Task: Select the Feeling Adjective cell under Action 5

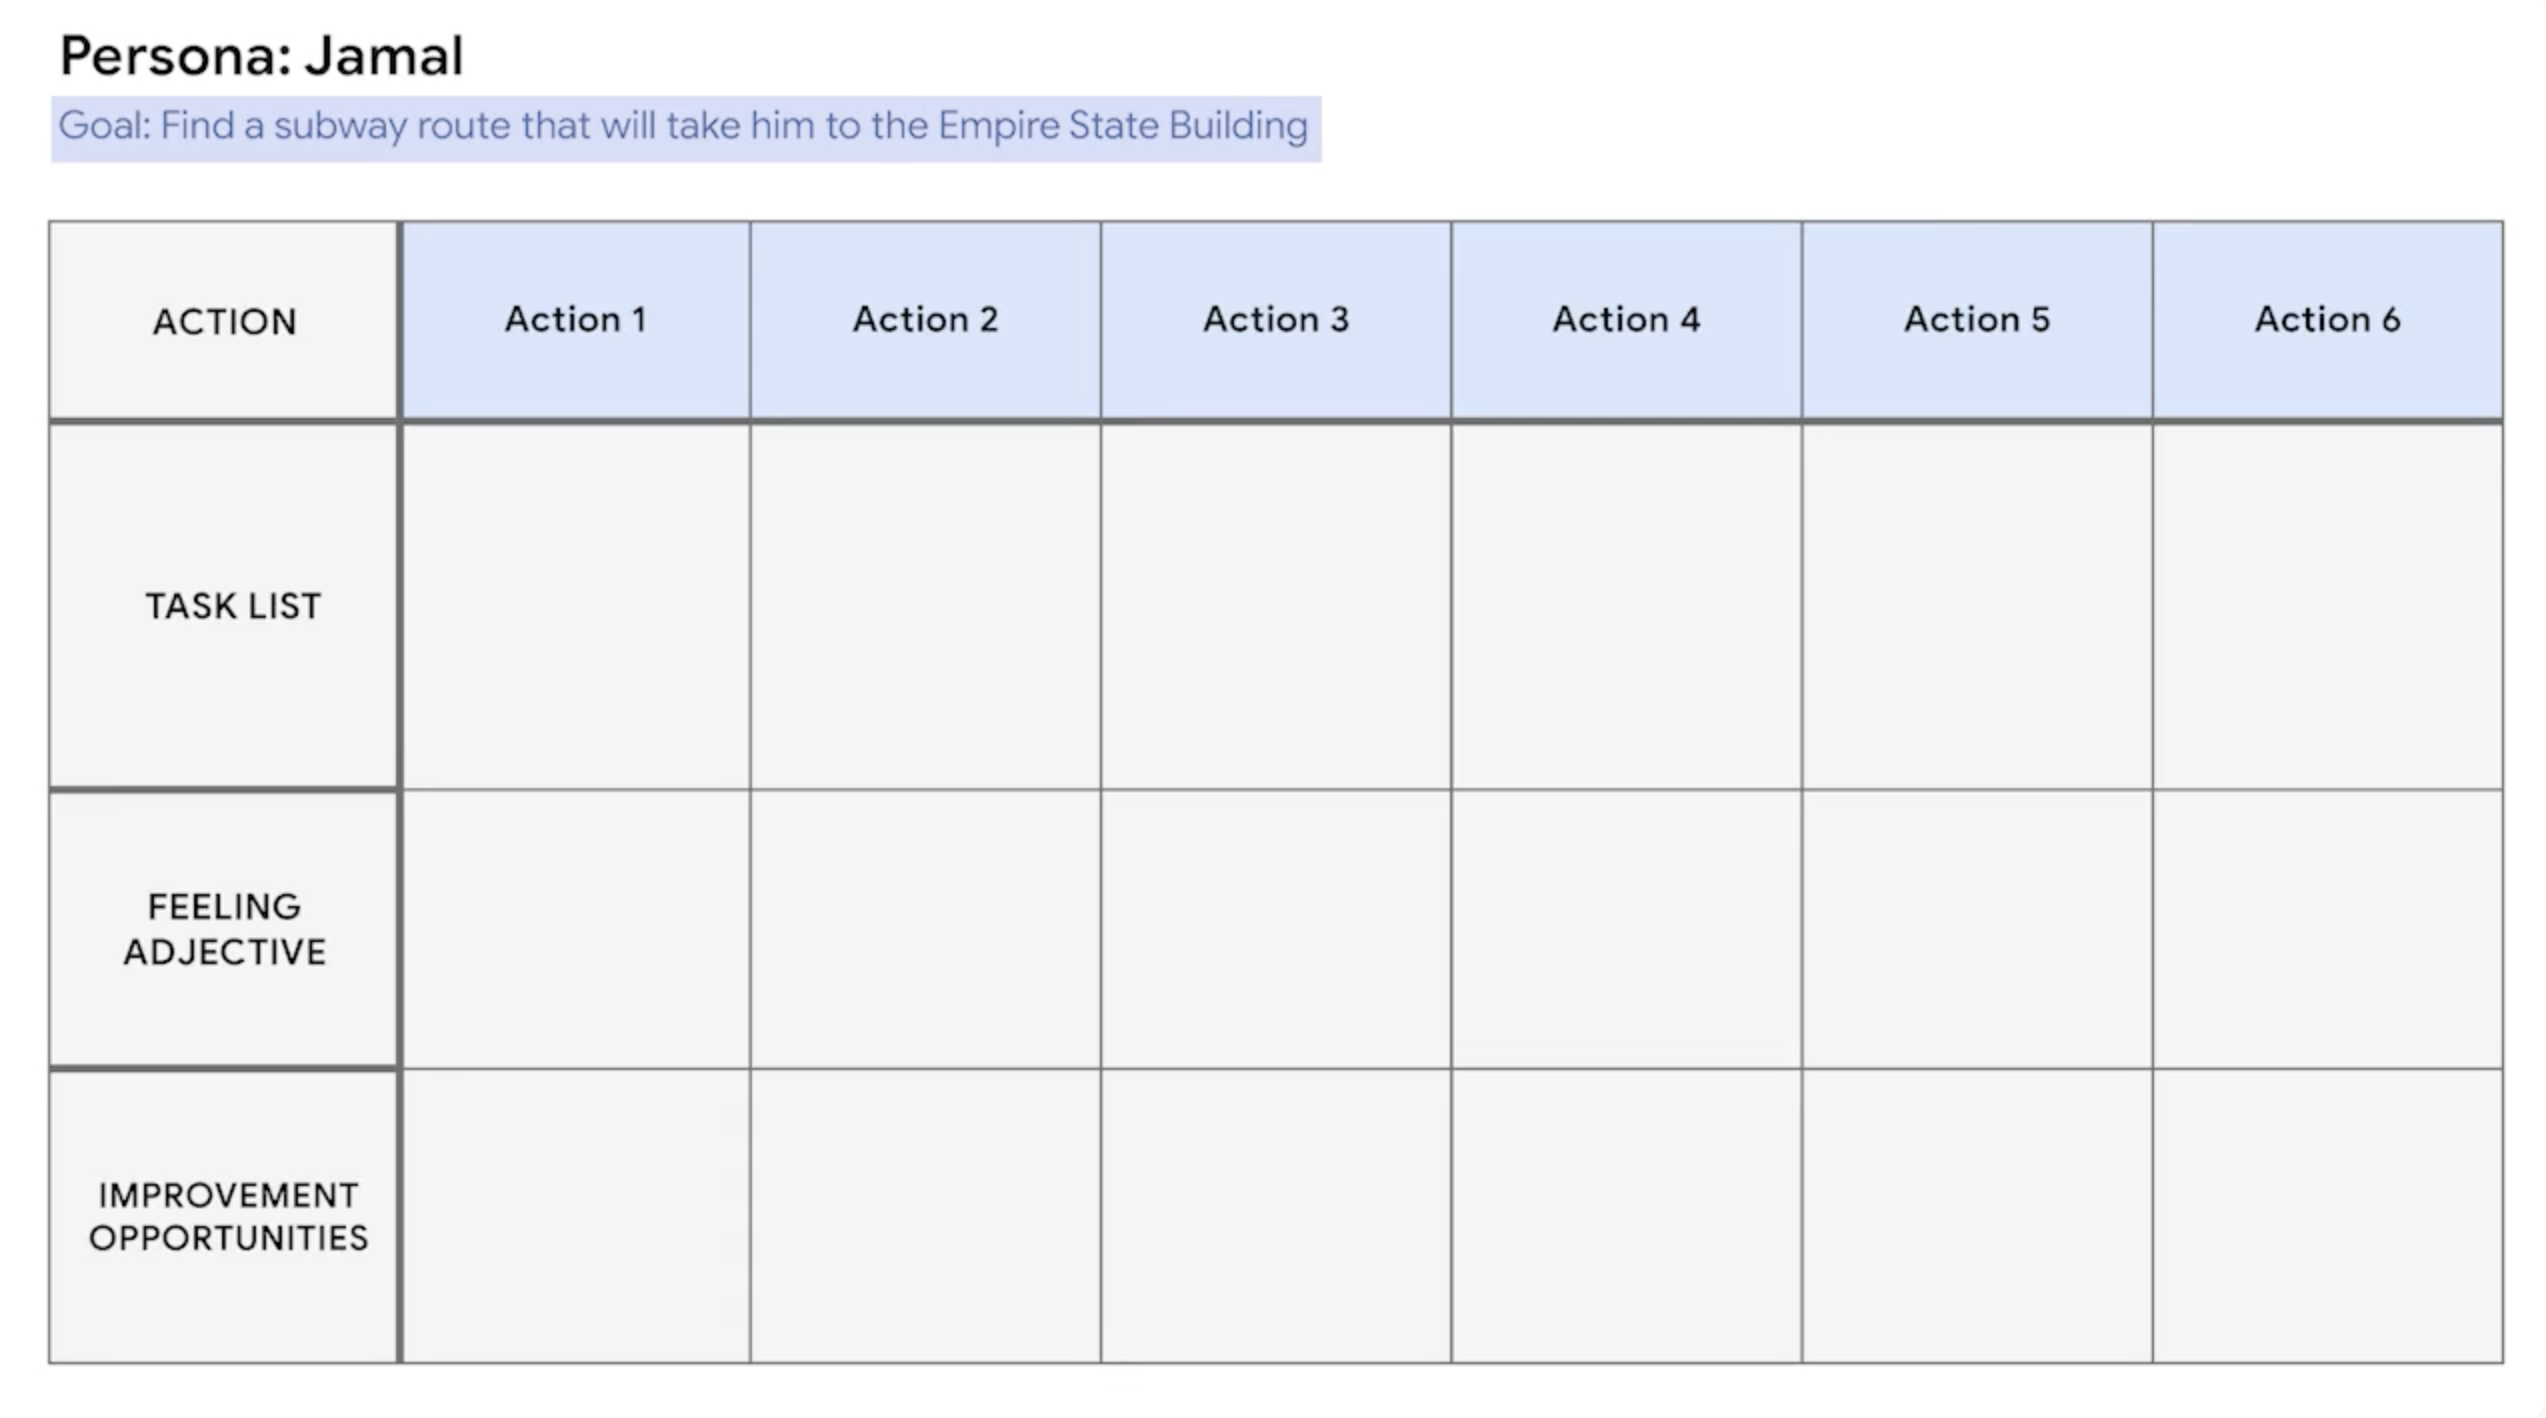Action: pos(1977,929)
